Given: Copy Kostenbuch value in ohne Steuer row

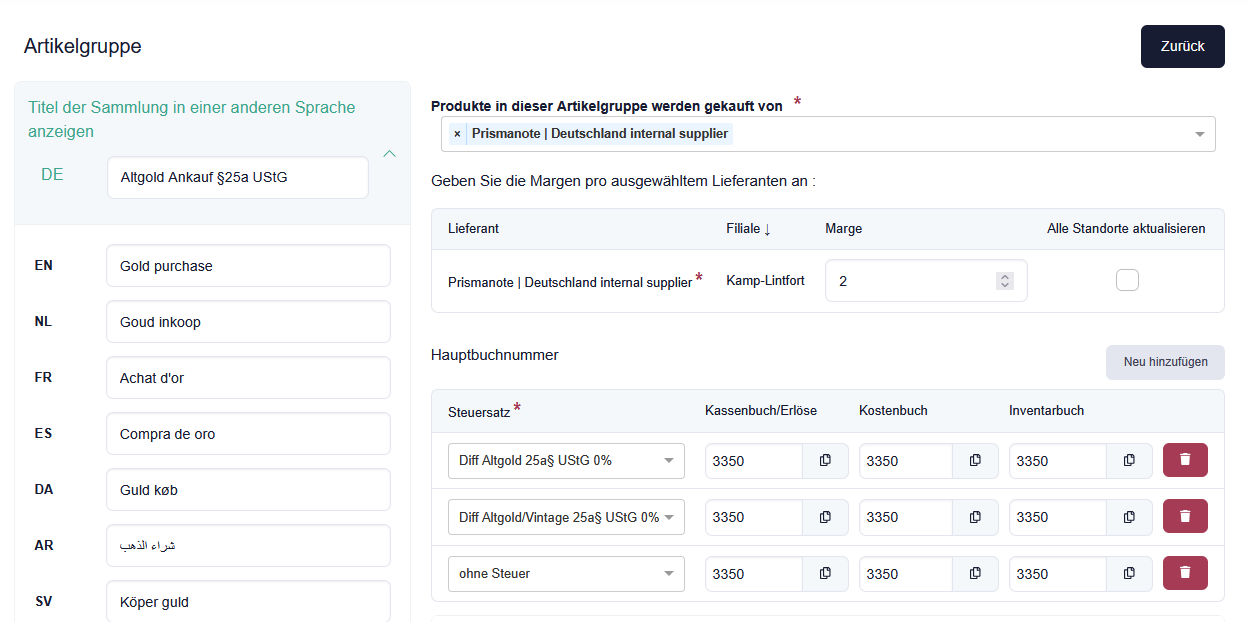Looking at the screenshot, I should tap(975, 574).
